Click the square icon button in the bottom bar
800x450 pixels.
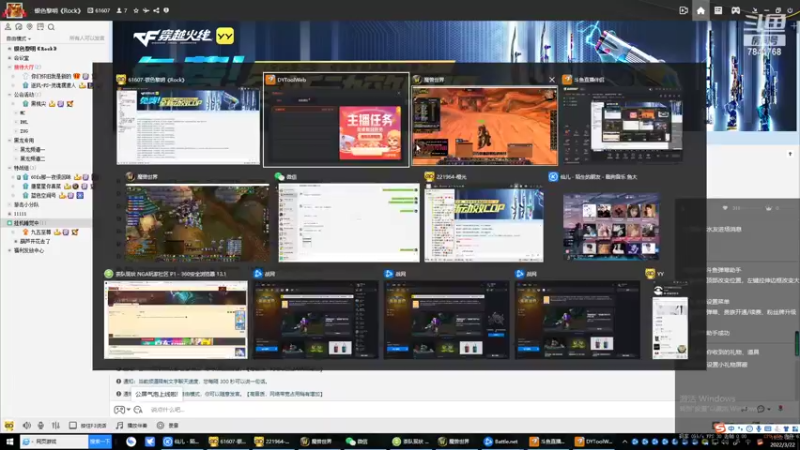[73, 425]
